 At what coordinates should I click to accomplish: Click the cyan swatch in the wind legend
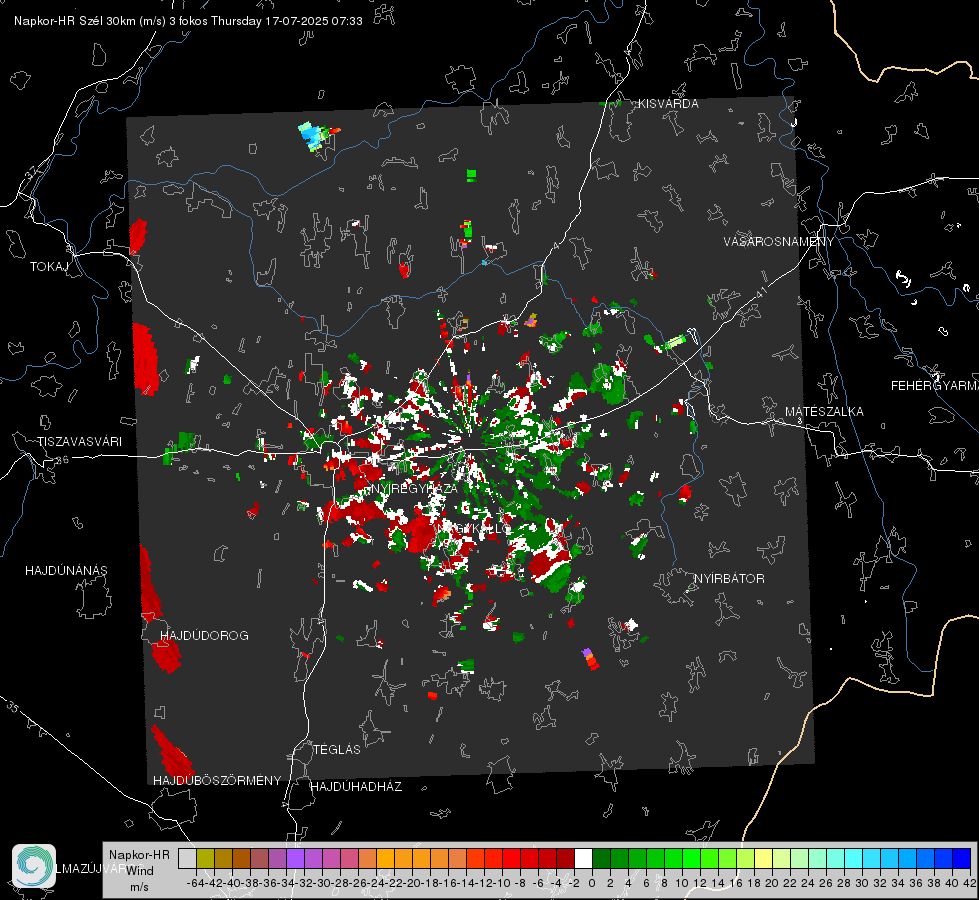tap(854, 858)
